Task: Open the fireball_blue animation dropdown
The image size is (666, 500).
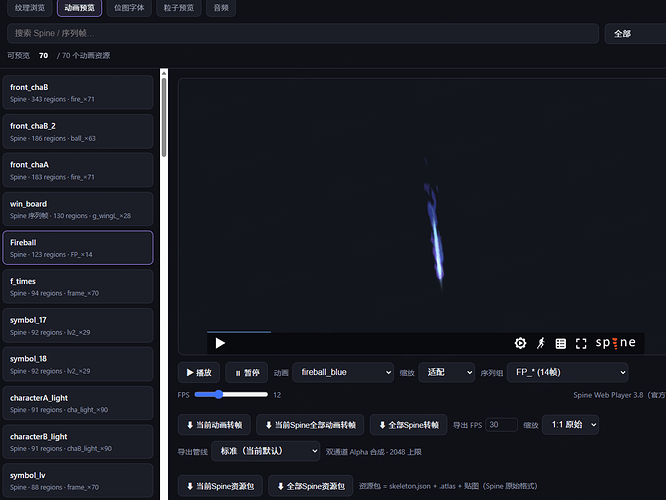Action: (343, 373)
